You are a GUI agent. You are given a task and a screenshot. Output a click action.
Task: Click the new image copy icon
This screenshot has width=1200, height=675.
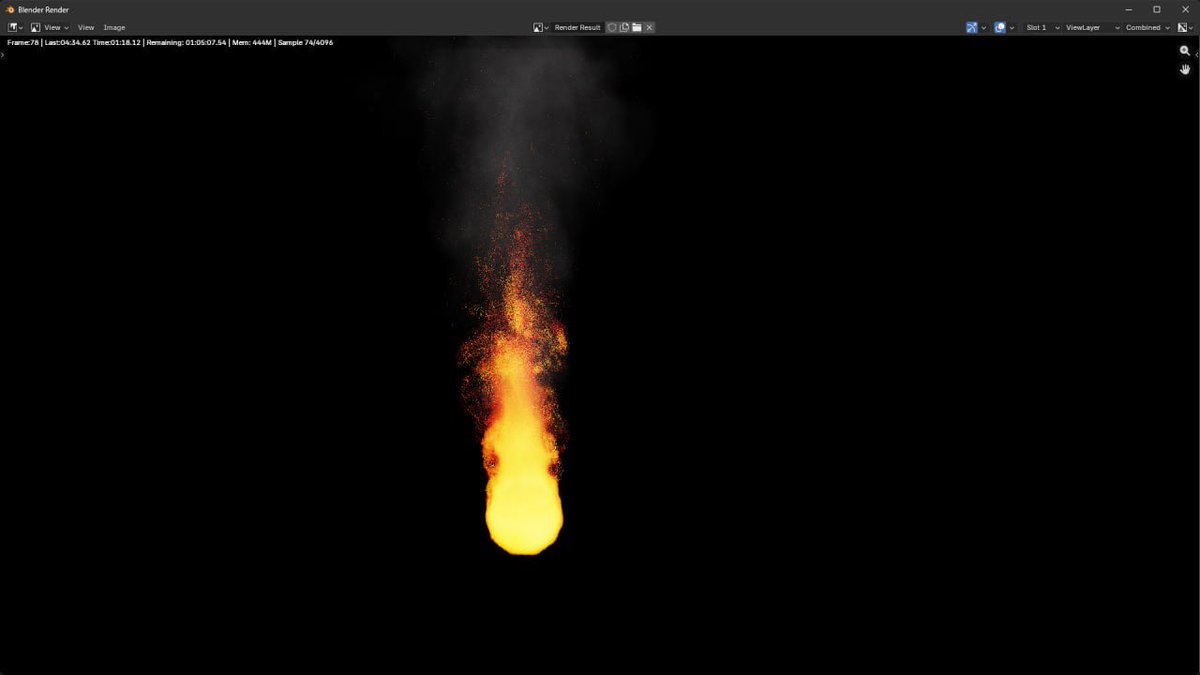tap(624, 27)
